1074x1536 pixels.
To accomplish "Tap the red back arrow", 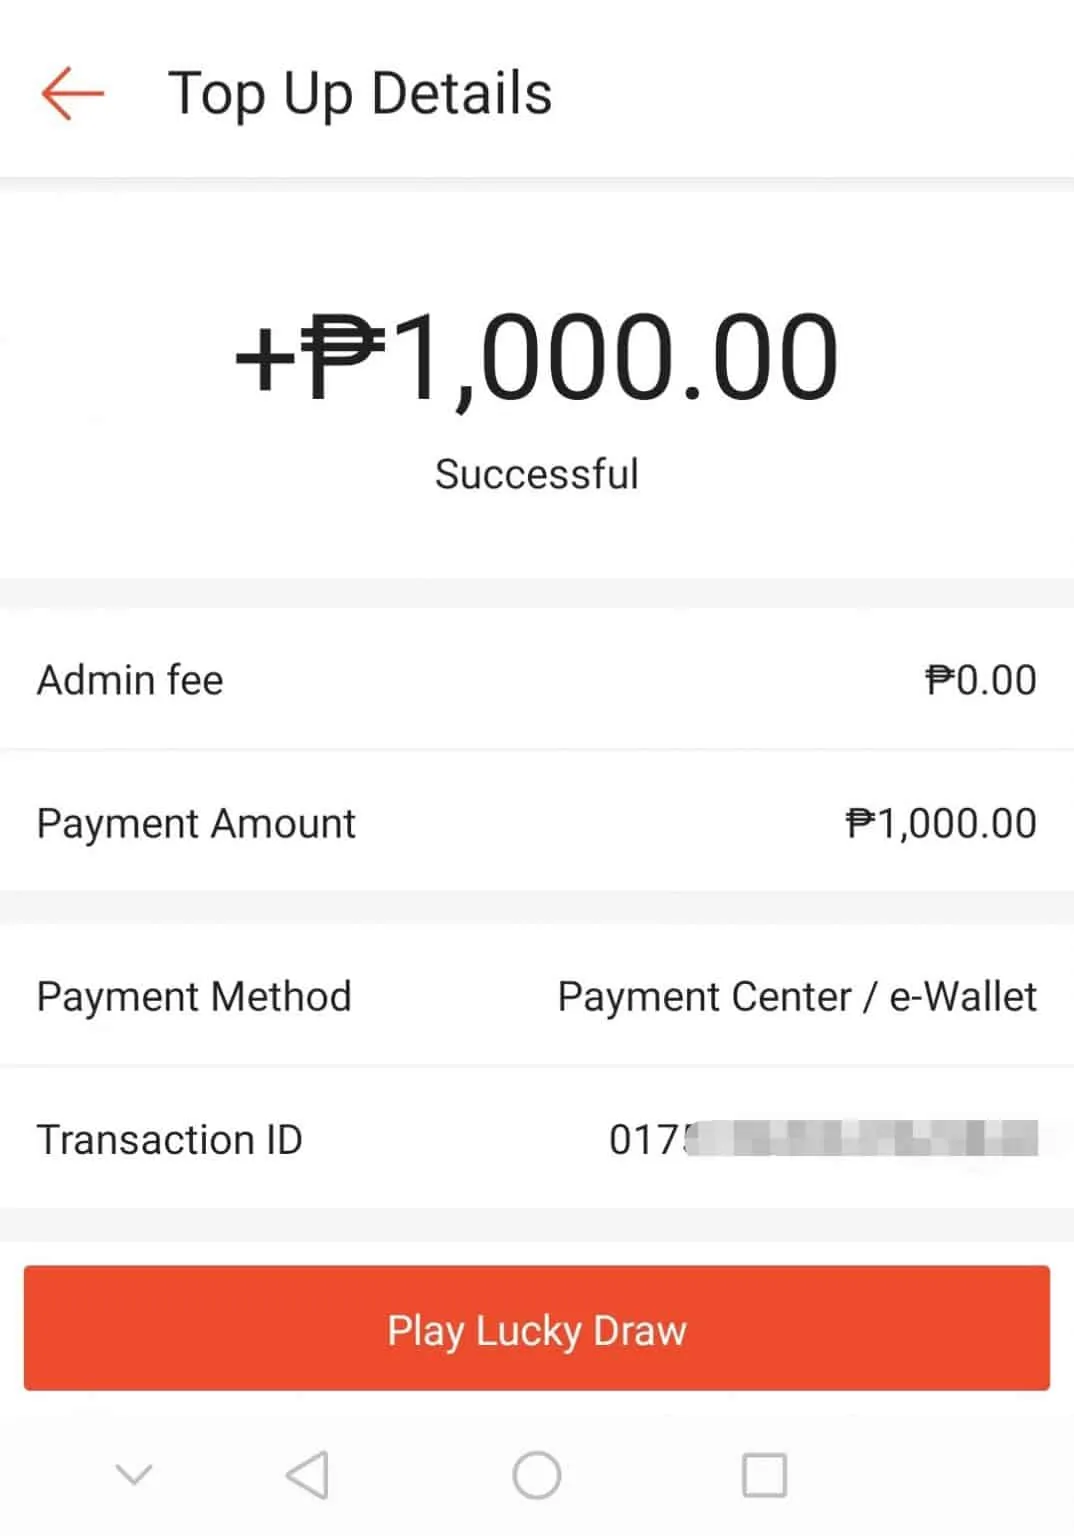I will 72,94.
